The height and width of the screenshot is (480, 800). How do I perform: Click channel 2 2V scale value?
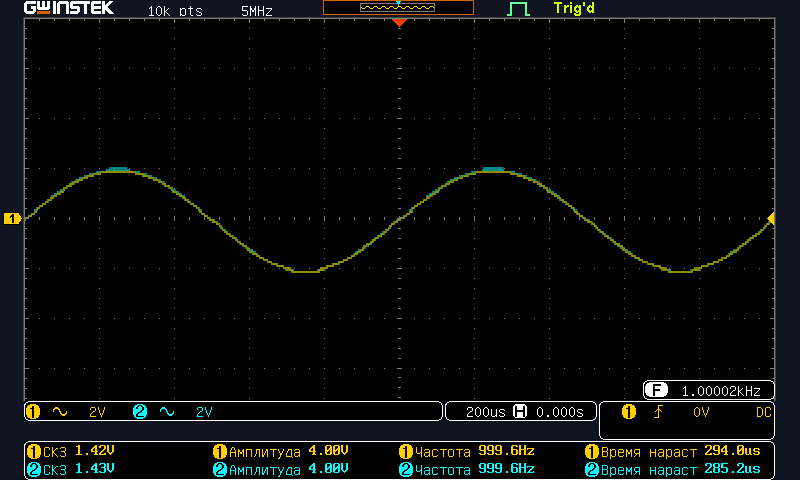[204, 412]
